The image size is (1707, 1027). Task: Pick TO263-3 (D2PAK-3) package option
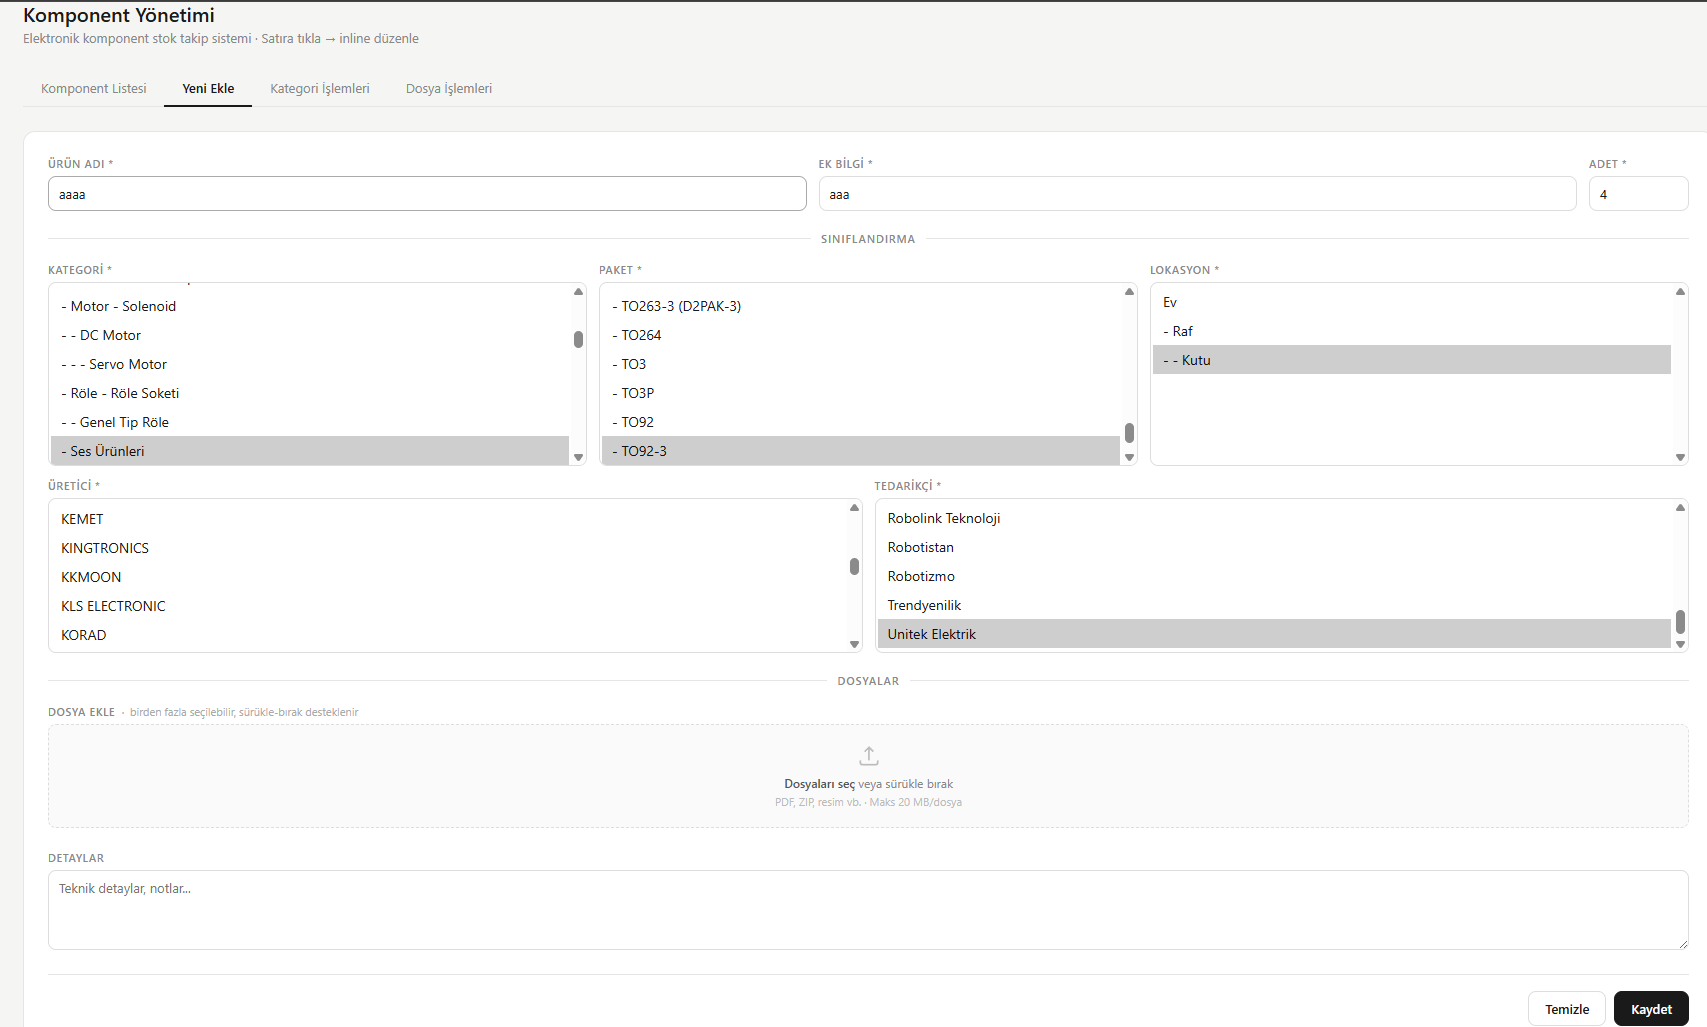[681, 307]
